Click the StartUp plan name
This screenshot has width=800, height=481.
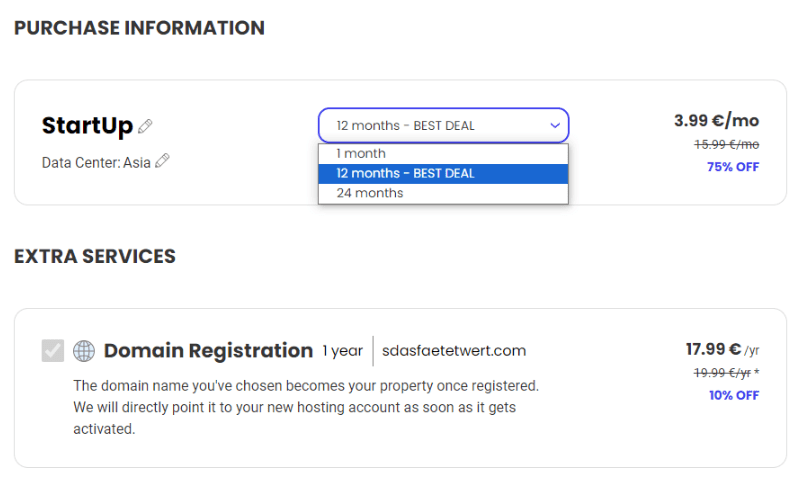(x=87, y=125)
